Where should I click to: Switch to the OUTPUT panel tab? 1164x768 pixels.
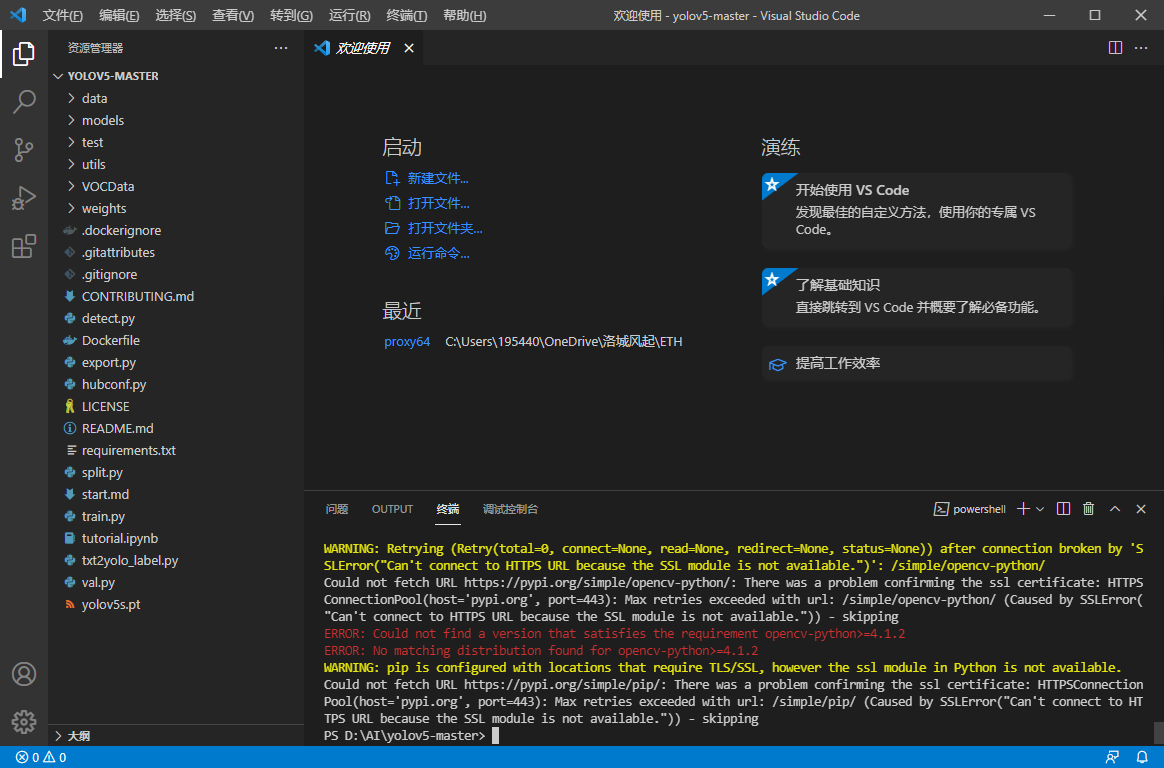click(x=392, y=509)
